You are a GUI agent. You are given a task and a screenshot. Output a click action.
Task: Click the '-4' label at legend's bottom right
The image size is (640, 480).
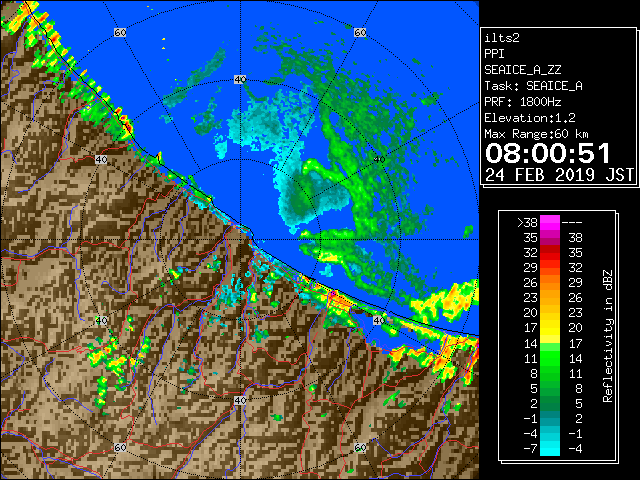[575, 449]
